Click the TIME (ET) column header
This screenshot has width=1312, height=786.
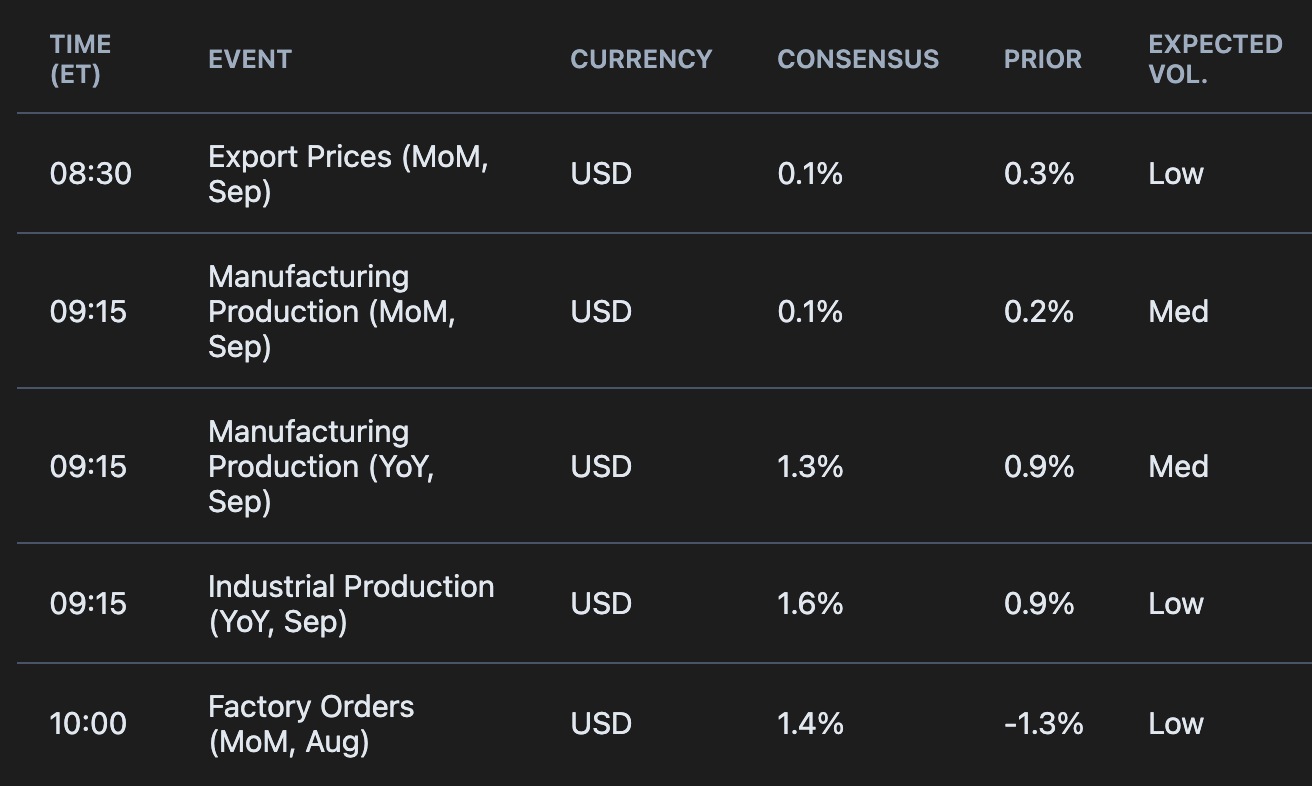(80, 59)
